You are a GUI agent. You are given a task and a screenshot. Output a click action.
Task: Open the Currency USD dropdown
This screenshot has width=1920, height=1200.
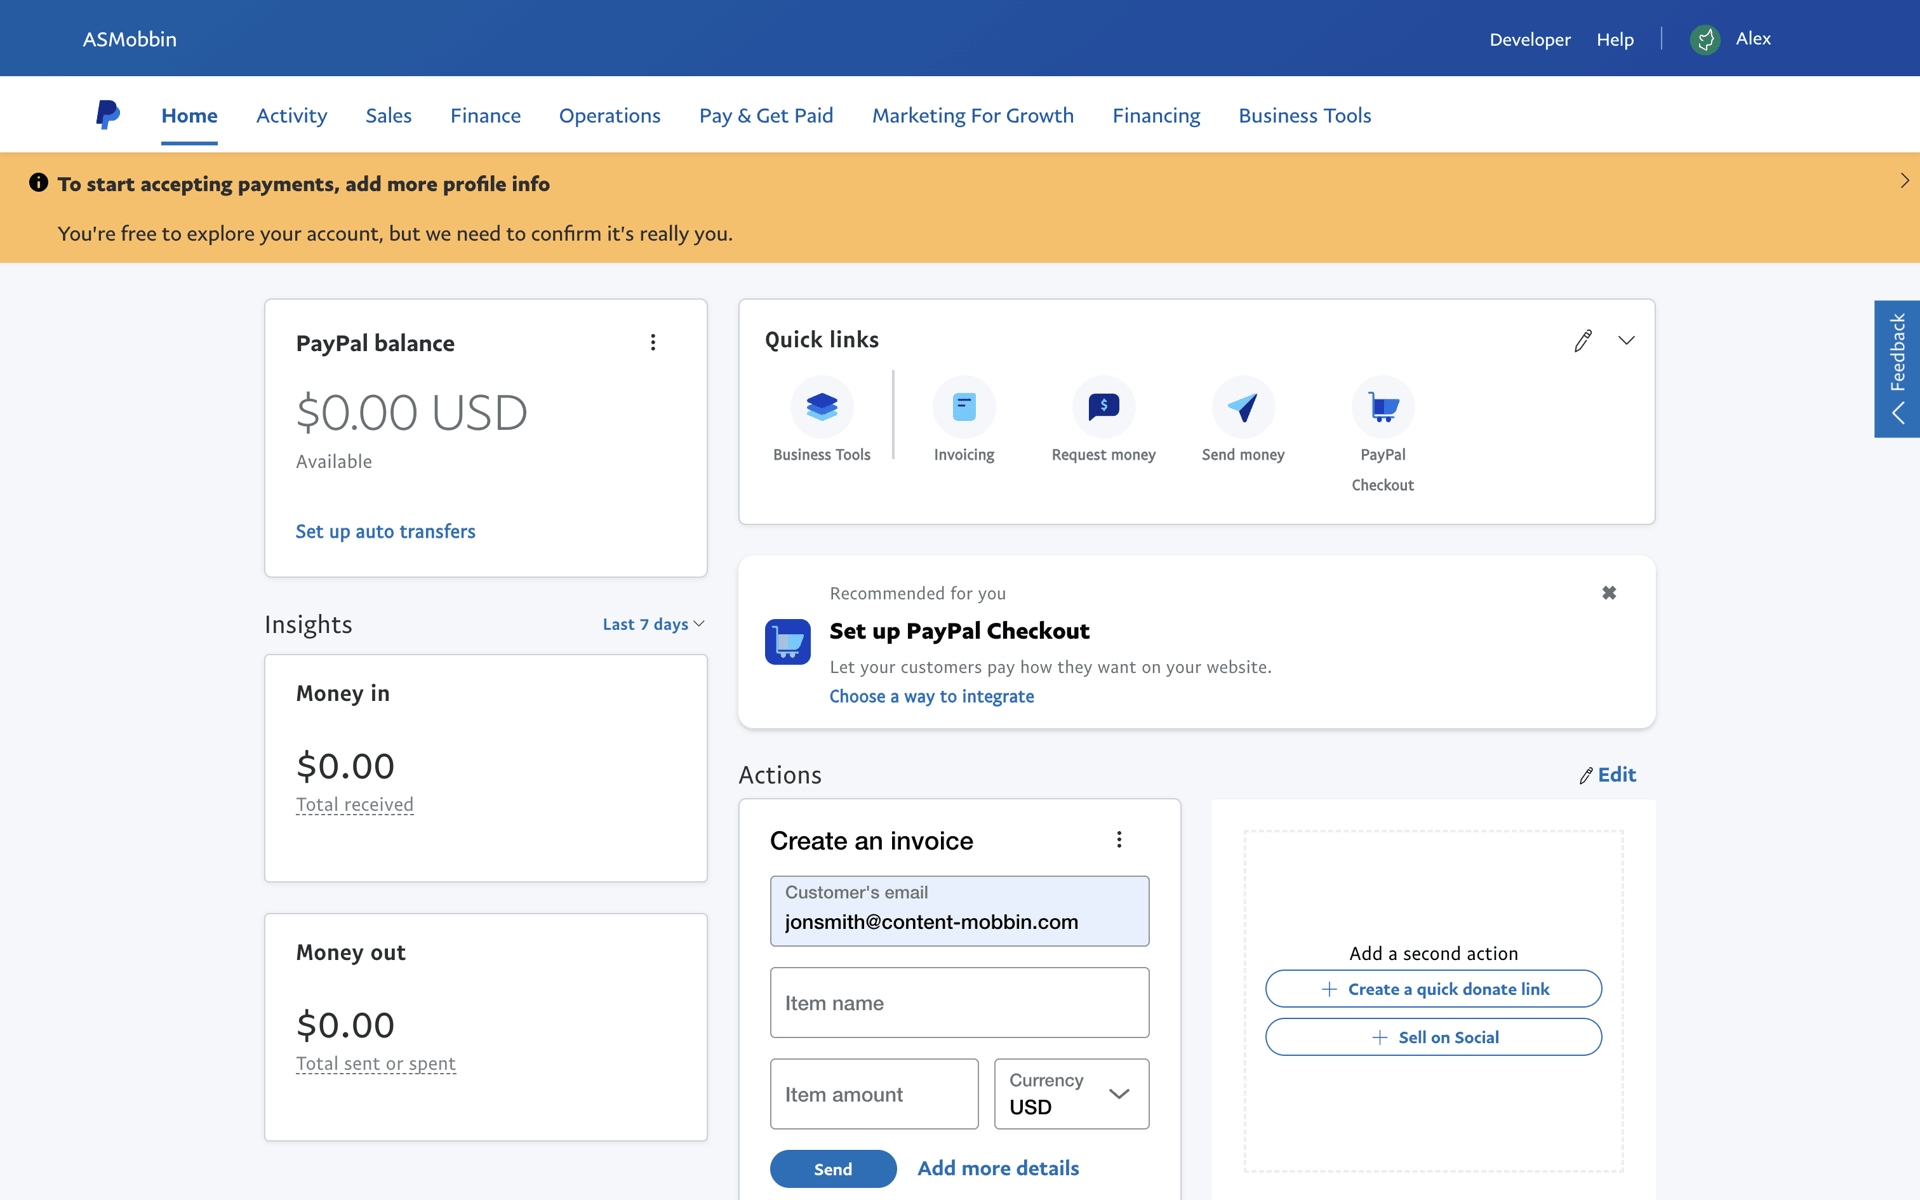click(1071, 1094)
